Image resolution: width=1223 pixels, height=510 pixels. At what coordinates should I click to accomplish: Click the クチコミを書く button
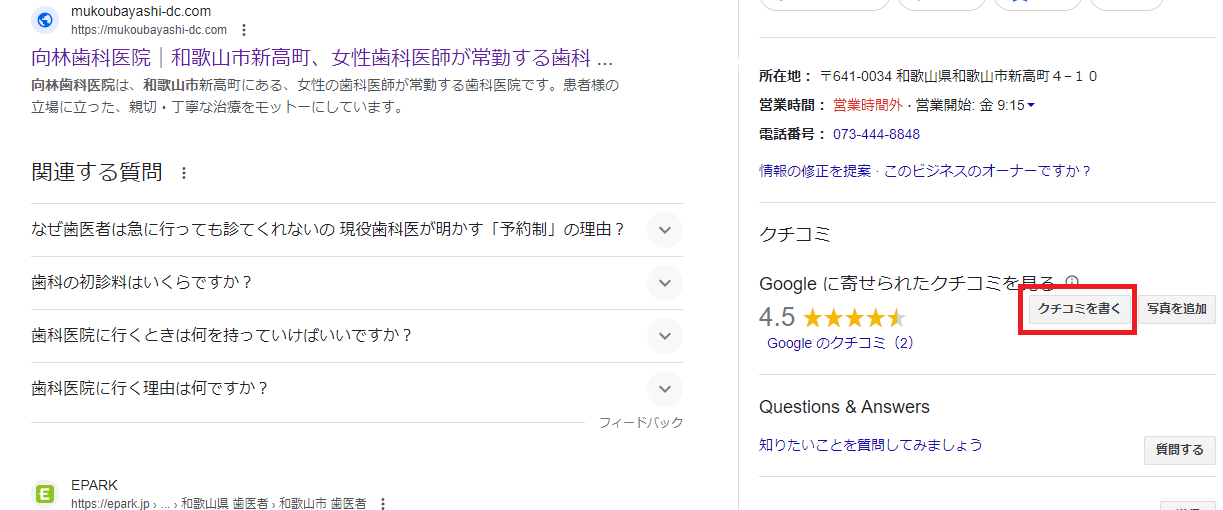pos(1079,309)
